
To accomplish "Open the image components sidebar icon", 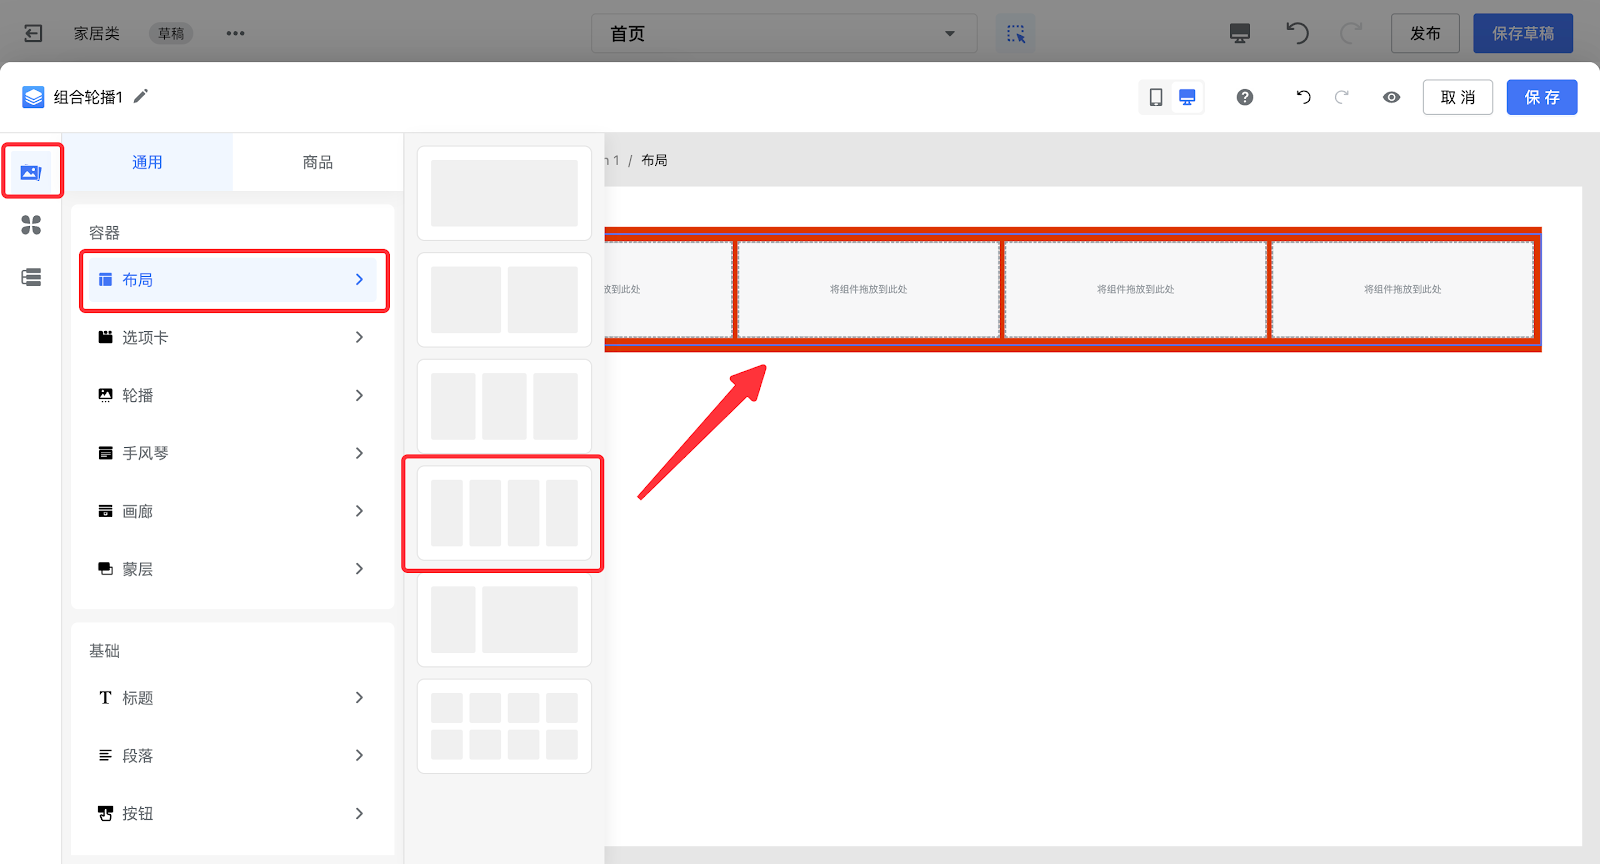I will tap(31, 172).
